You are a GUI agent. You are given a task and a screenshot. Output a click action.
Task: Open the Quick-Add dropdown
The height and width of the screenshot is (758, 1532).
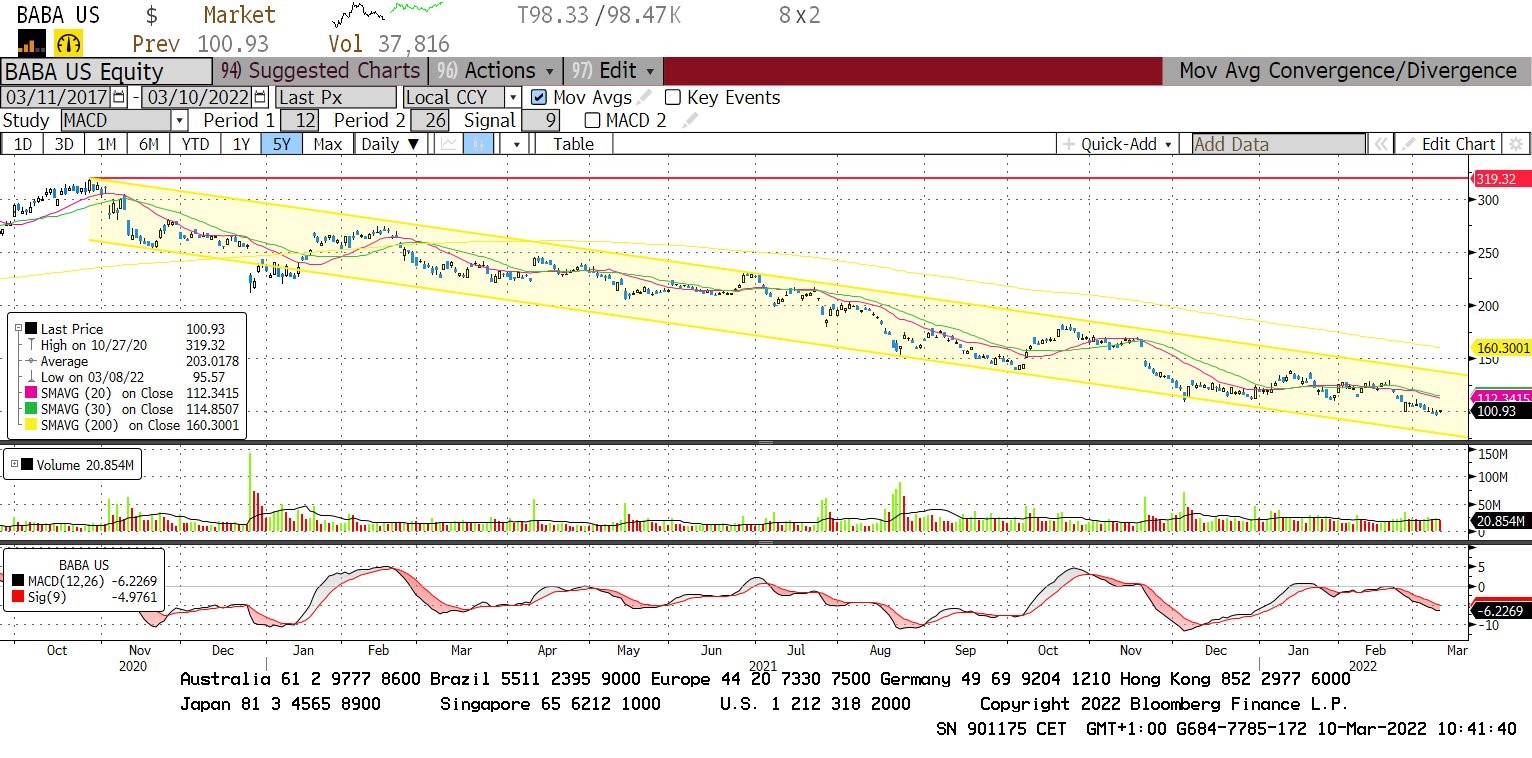1122,144
